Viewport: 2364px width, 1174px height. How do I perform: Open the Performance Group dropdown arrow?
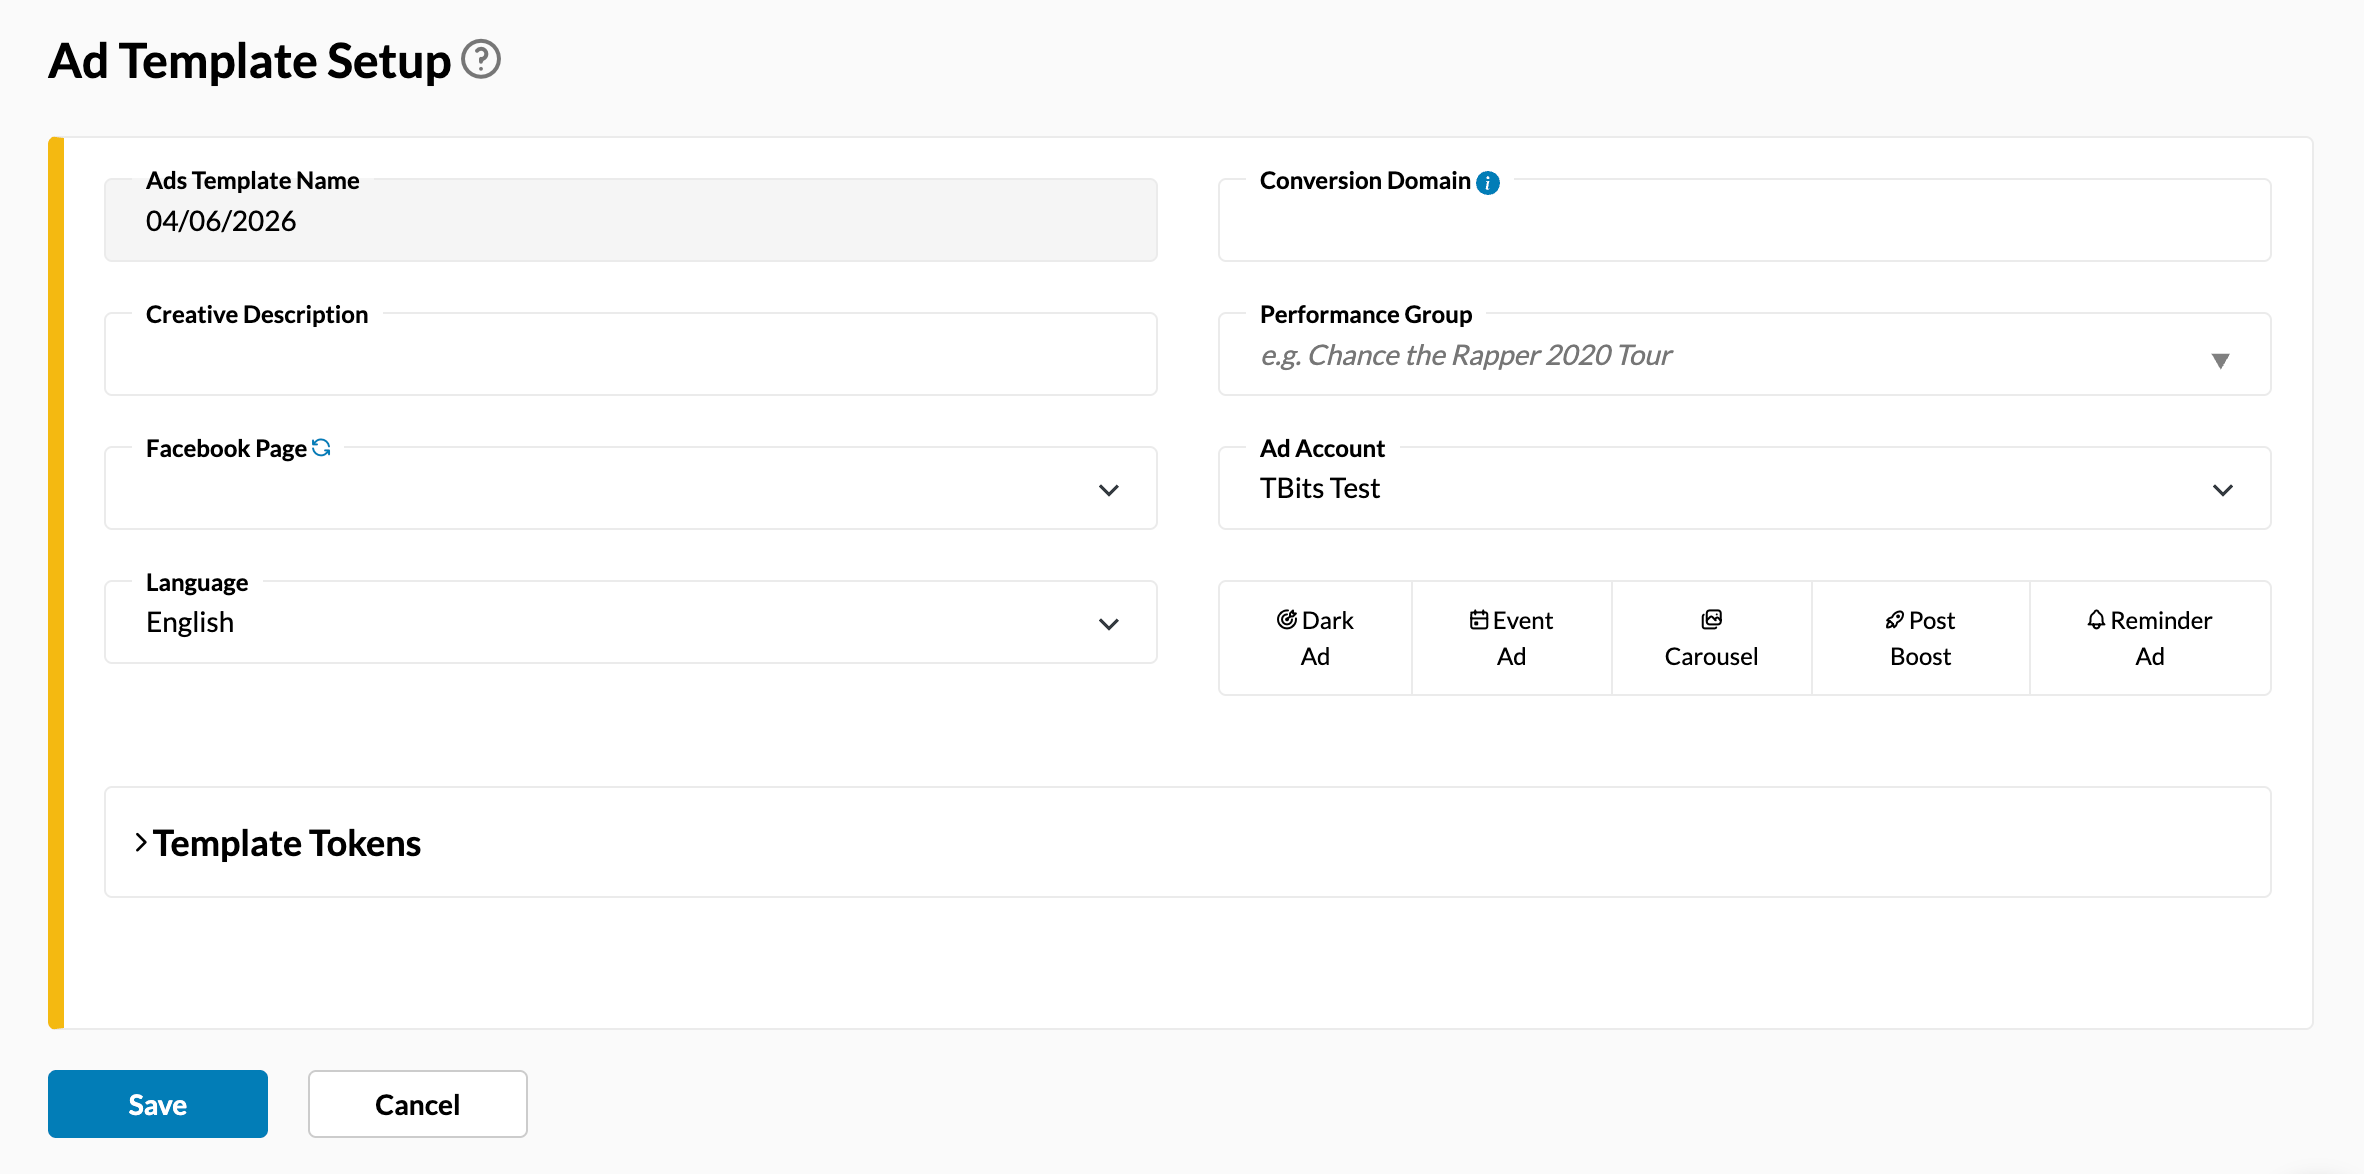coord(2220,360)
